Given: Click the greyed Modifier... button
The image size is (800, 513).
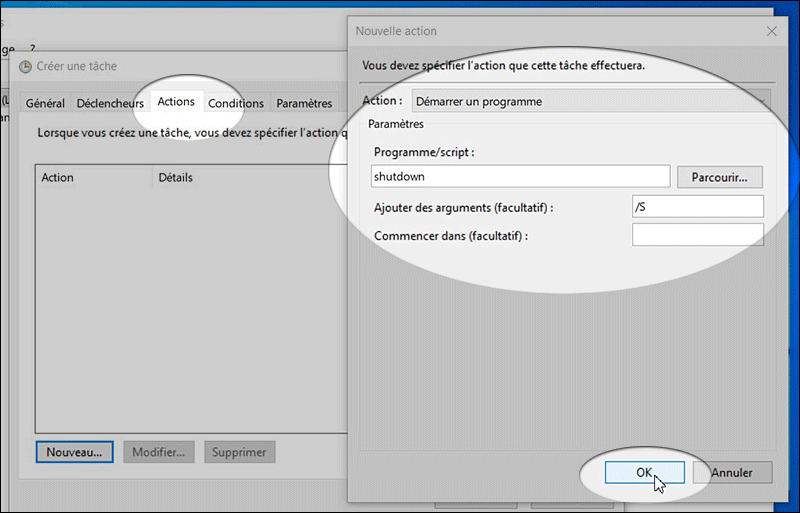Looking at the screenshot, I should [x=159, y=452].
